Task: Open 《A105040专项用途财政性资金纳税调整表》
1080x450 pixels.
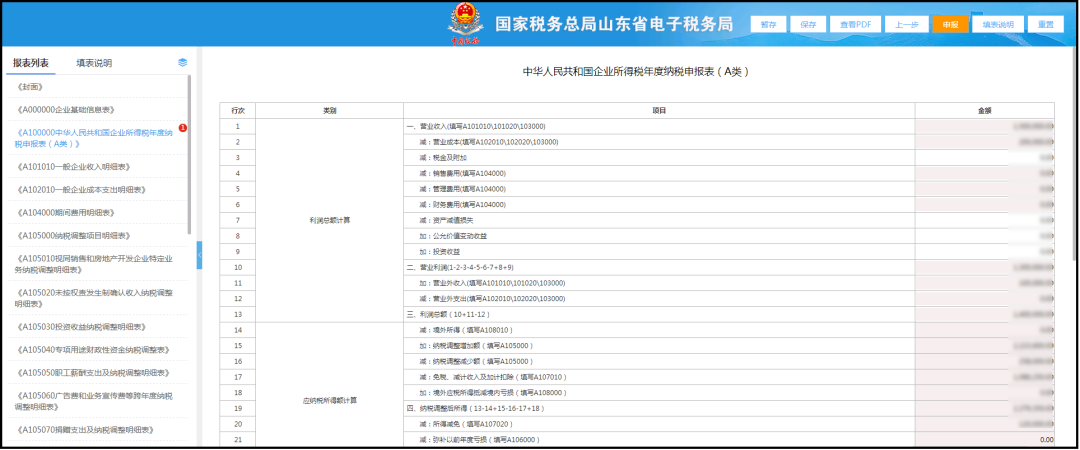Action: [96, 350]
